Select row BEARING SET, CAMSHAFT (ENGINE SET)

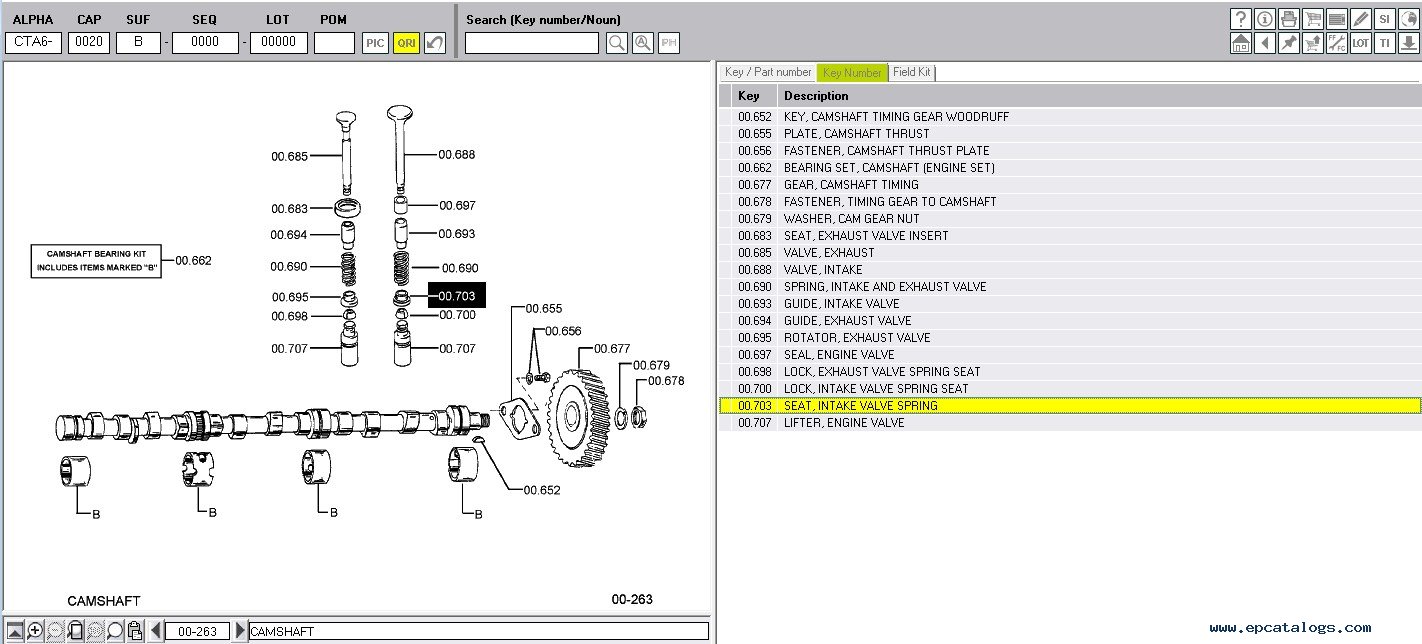click(1070, 168)
